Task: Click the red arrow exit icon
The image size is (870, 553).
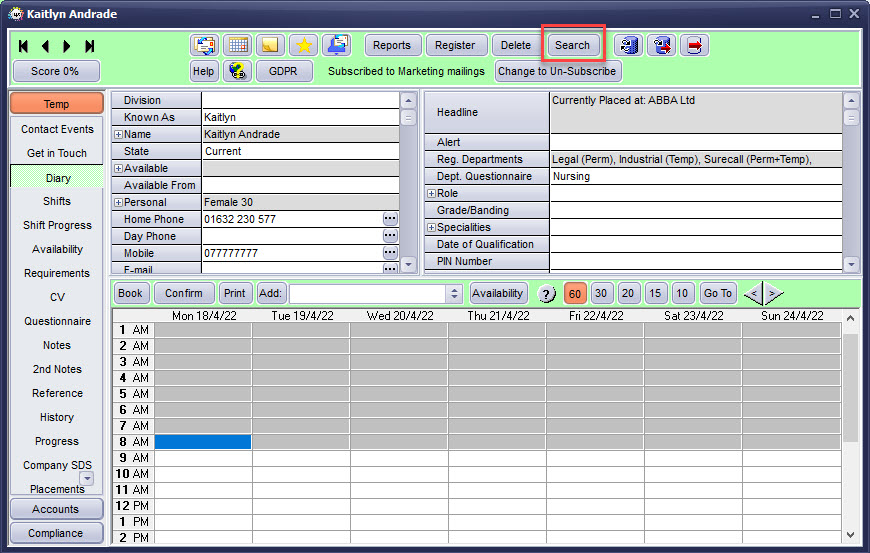Action: 694,45
